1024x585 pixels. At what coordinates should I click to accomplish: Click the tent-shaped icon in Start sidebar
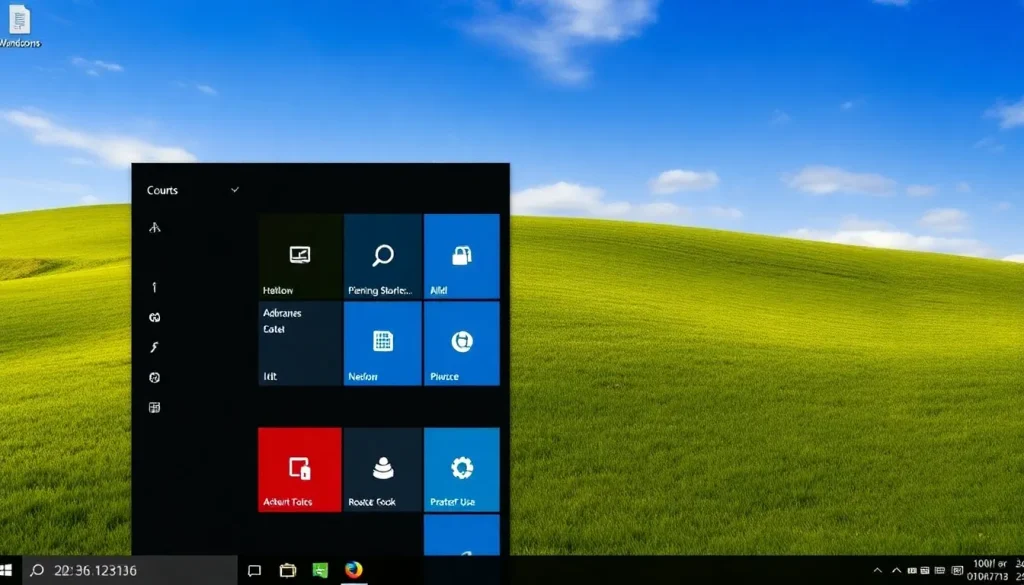click(155, 227)
